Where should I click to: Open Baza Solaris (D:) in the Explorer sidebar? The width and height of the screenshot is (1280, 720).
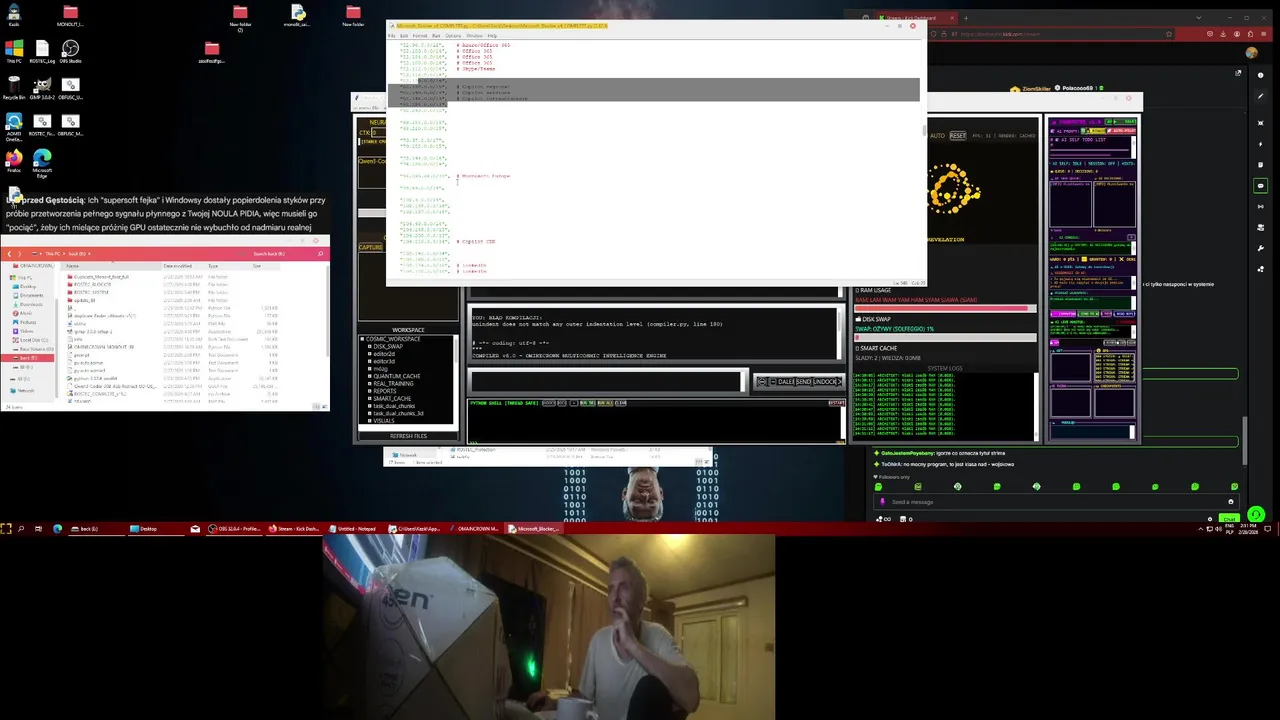click(x=33, y=349)
